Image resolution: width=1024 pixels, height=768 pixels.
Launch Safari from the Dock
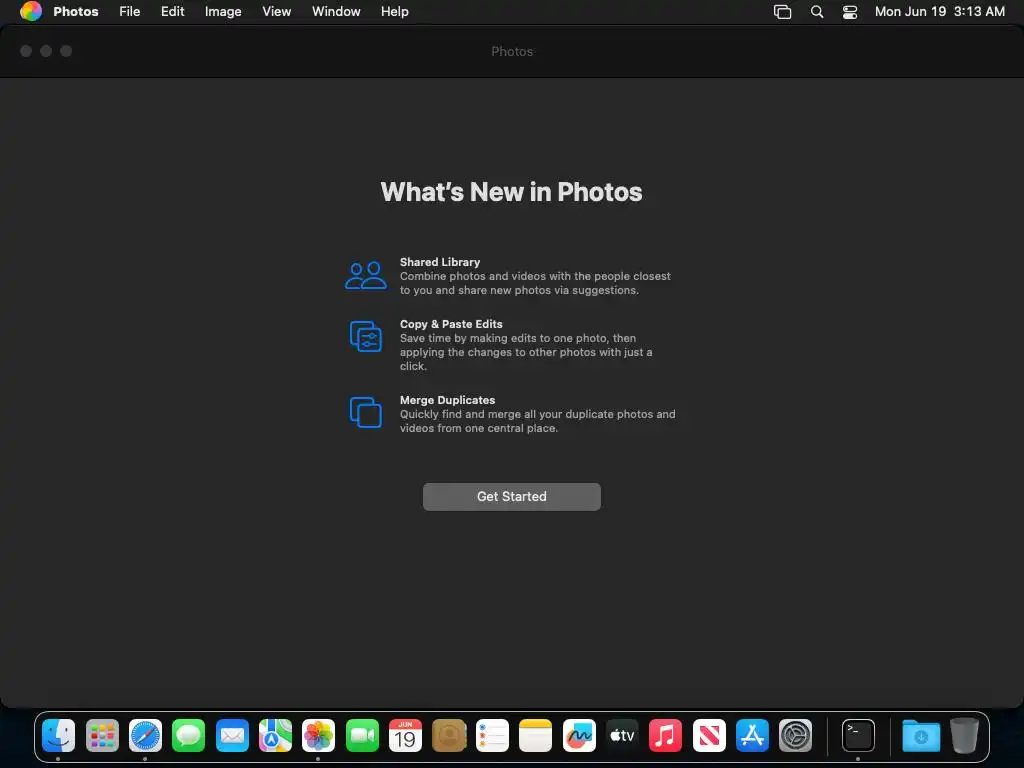pos(145,735)
